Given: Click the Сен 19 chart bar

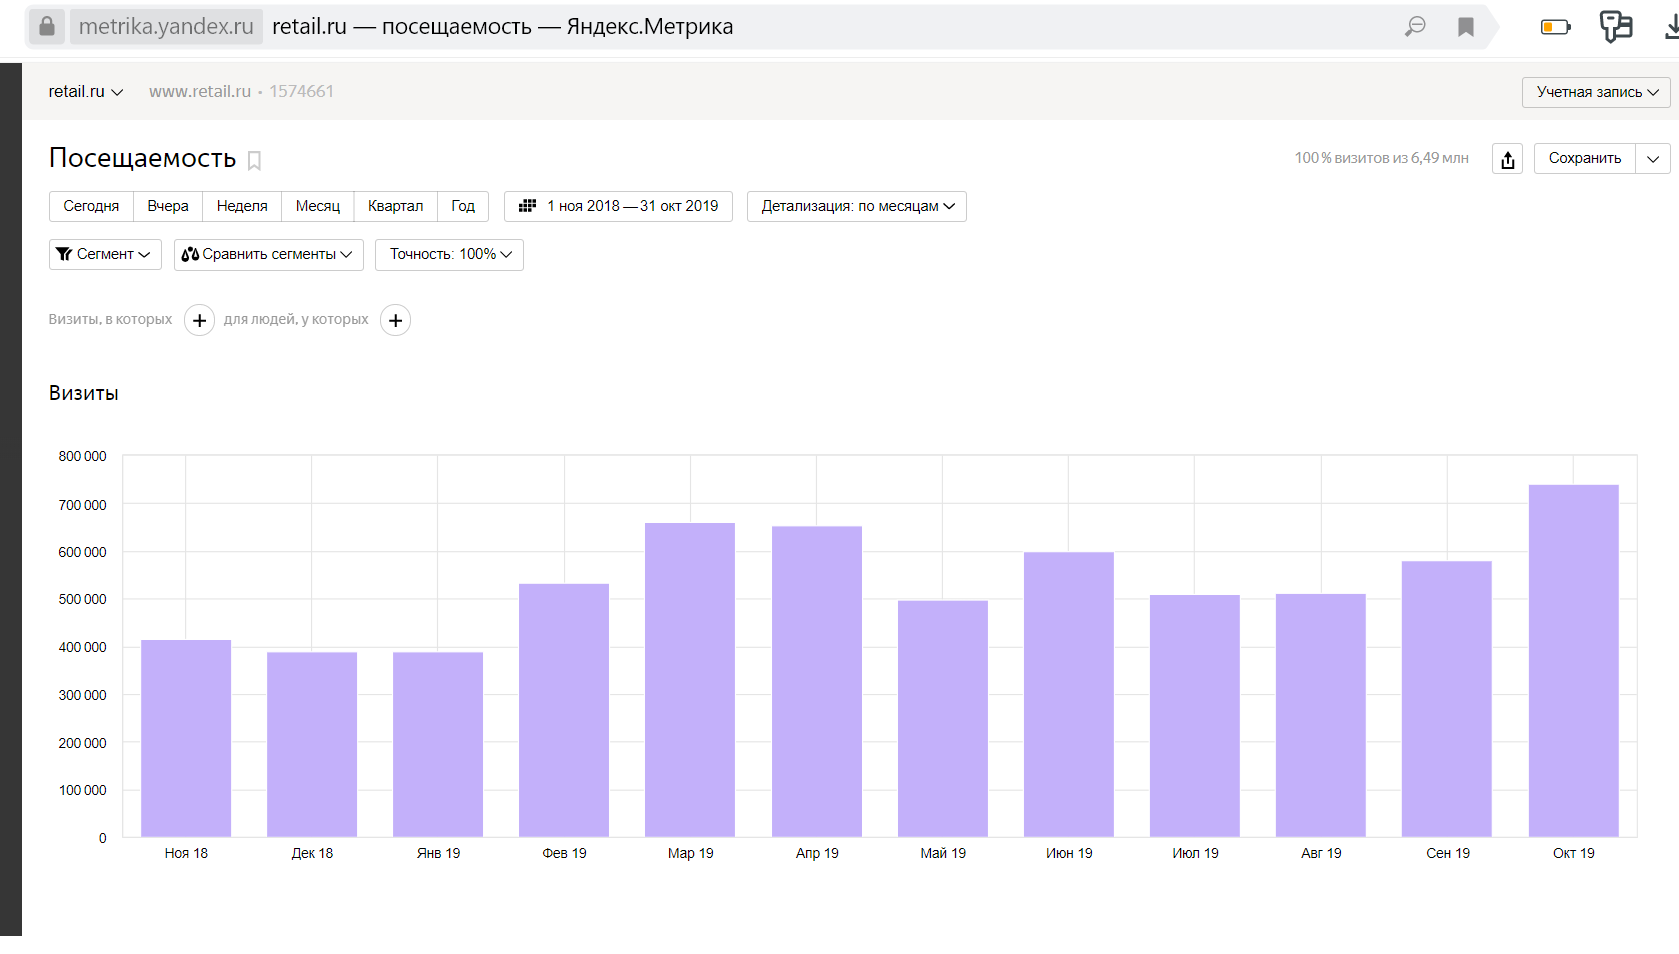Looking at the screenshot, I should [x=1447, y=699].
